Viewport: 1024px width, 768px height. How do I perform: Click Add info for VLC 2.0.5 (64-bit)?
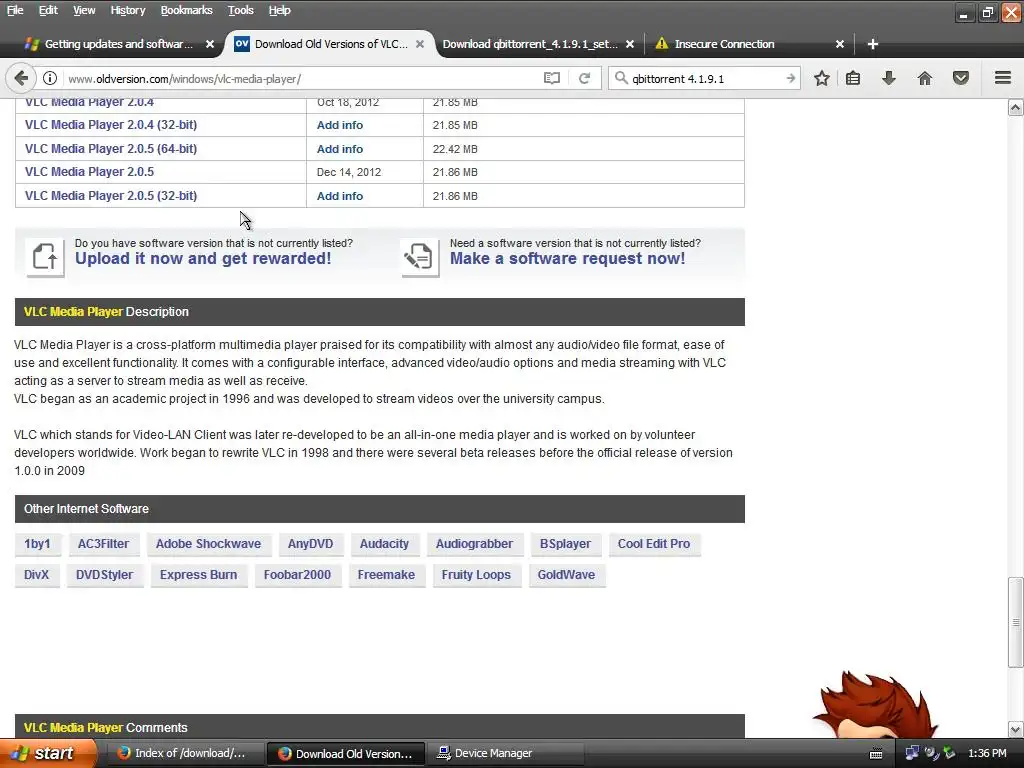(340, 149)
